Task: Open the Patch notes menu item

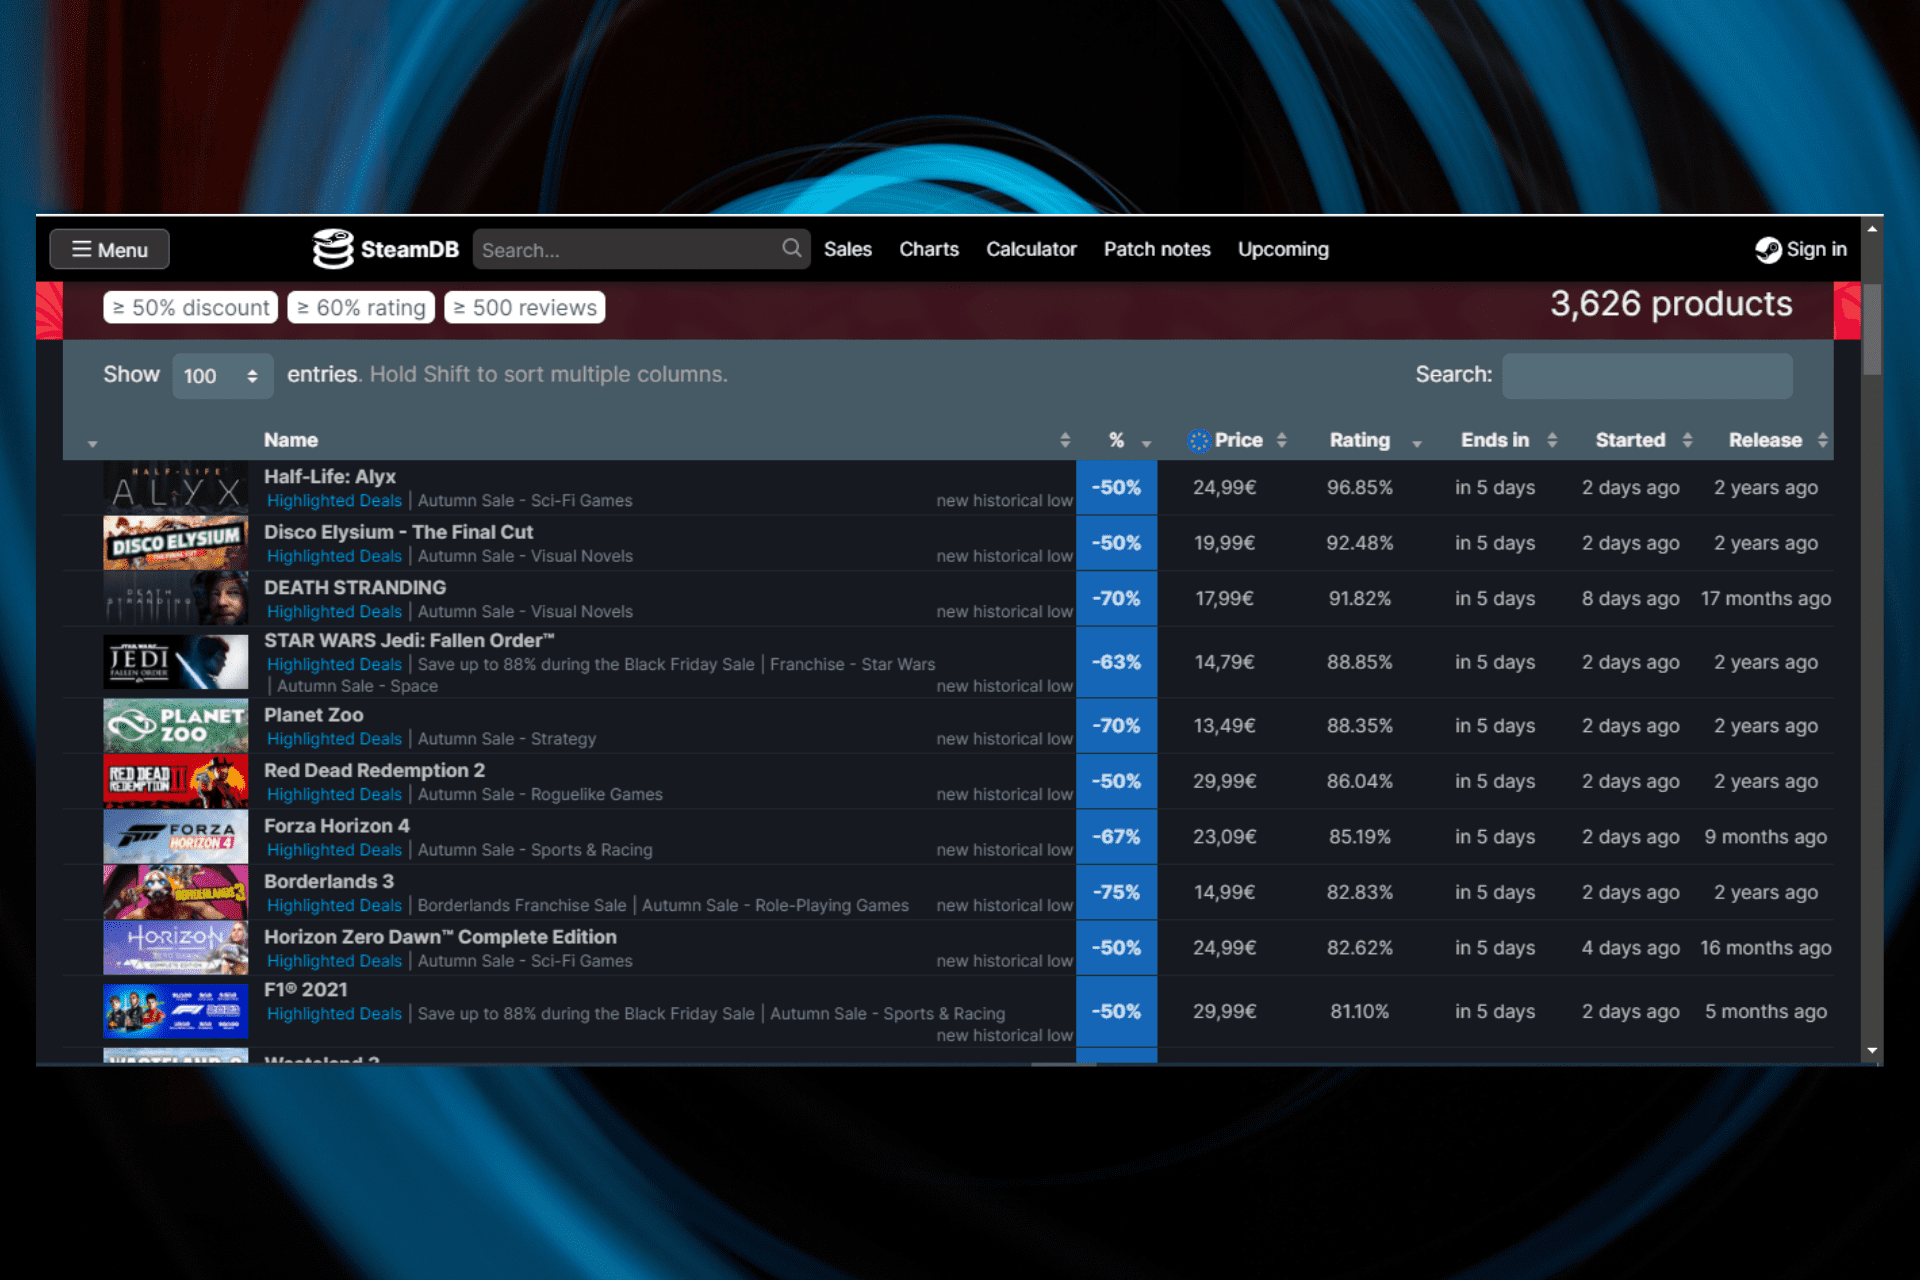Action: pos(1156,249)
